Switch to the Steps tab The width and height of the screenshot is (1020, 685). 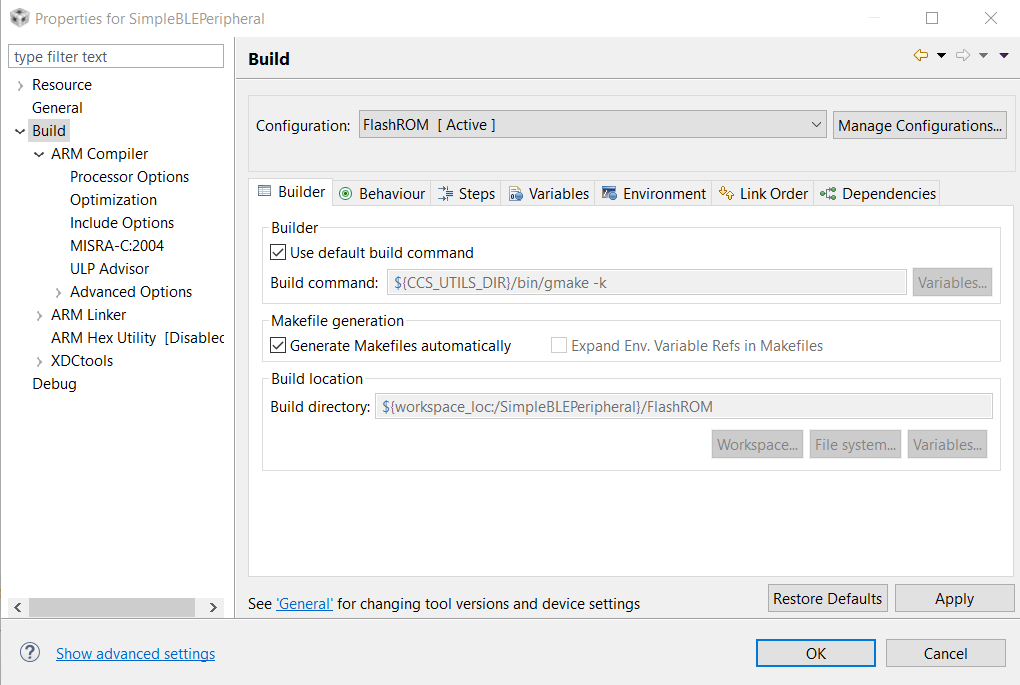click(466, 194)
